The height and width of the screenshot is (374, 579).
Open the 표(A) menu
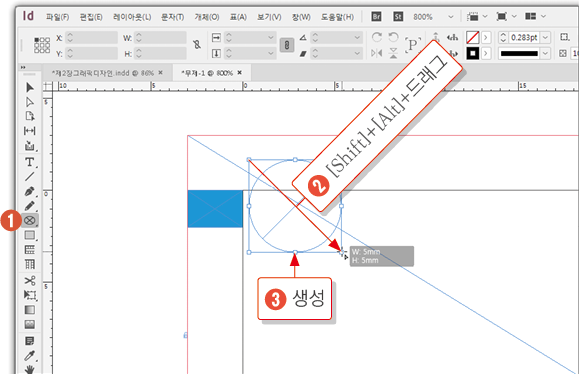pyautogui.click(x=238, y=17)
